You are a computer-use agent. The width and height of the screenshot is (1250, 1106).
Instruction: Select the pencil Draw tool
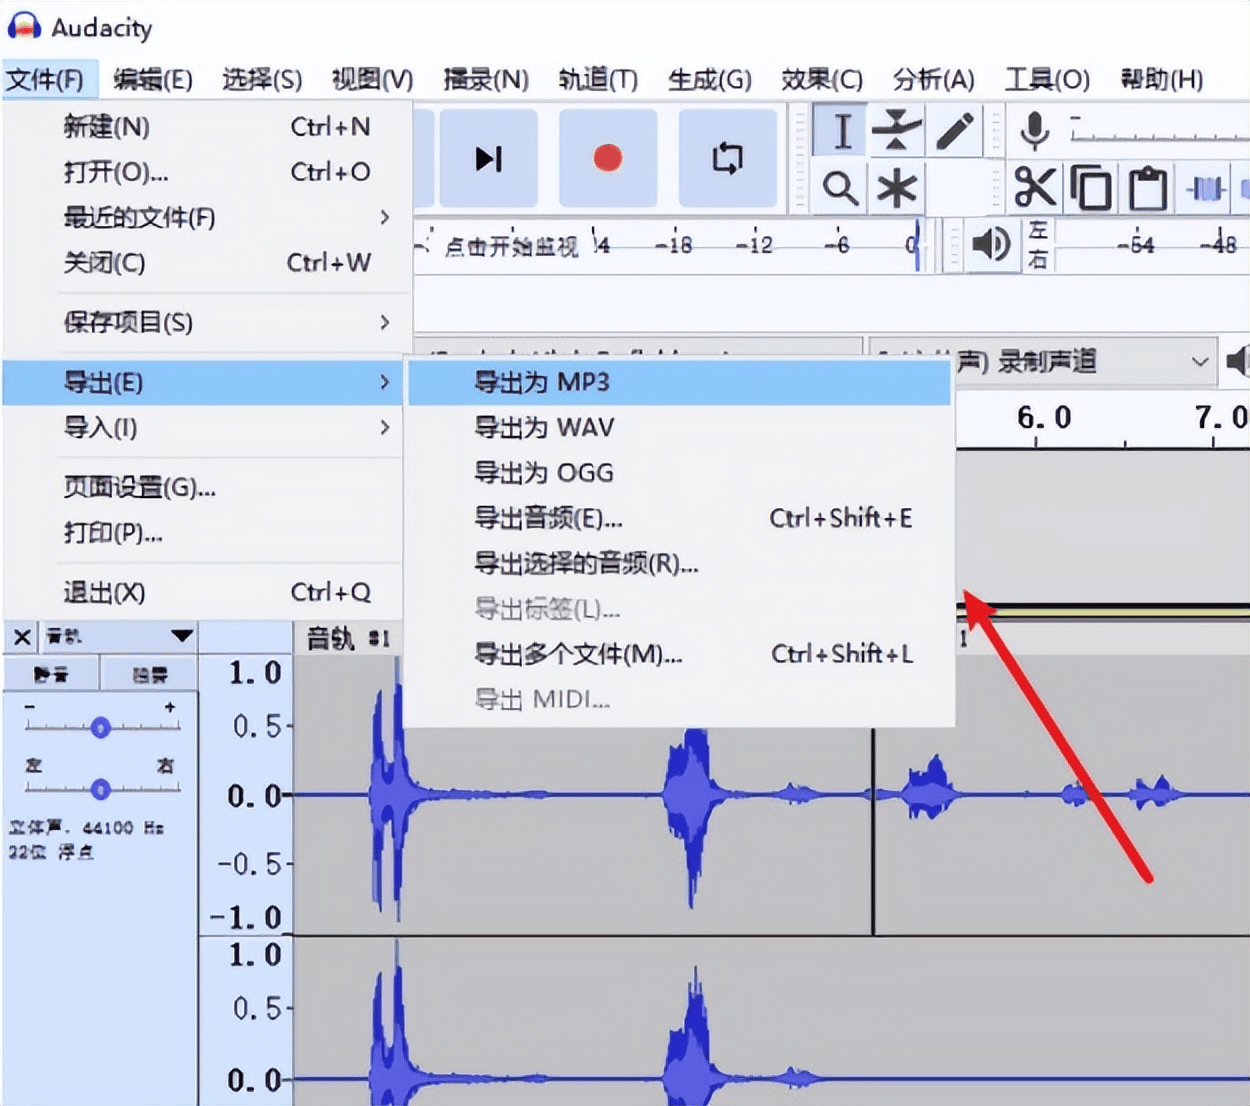pos(954,131)
